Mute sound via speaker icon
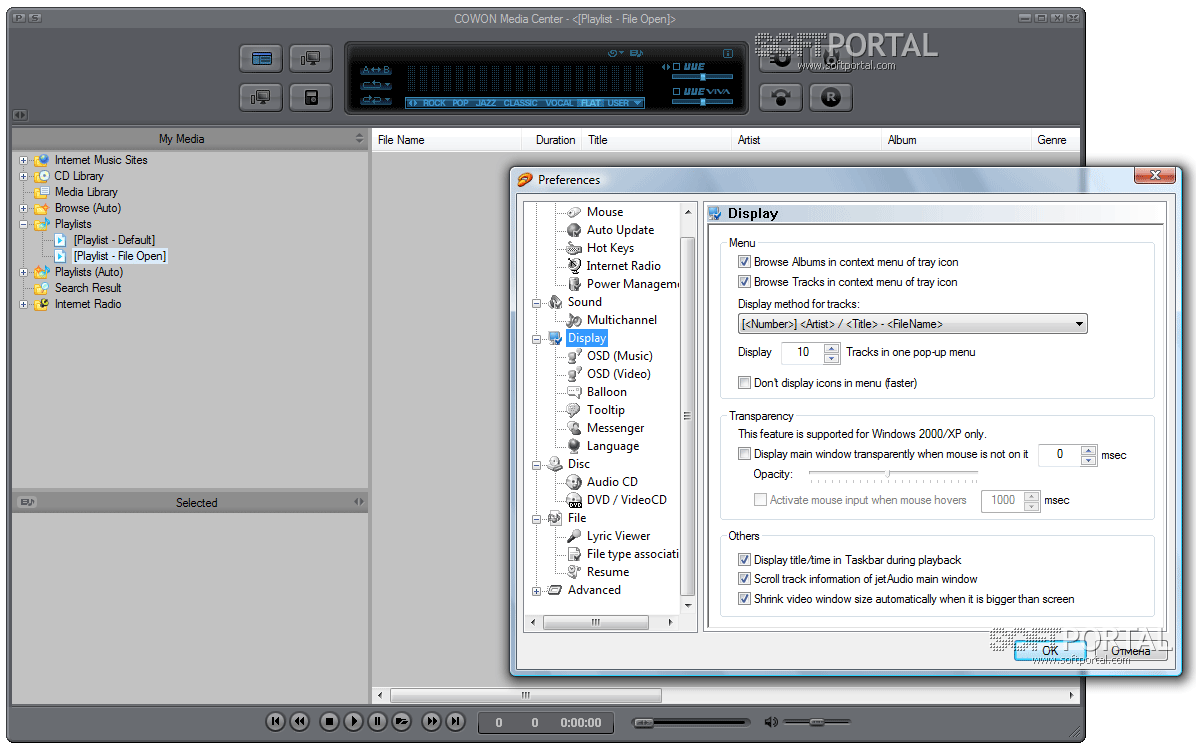 point(771,722)
